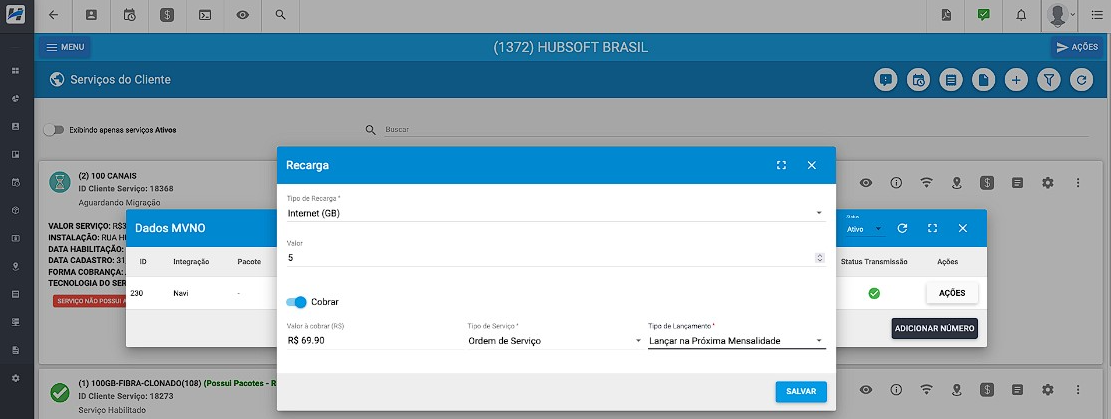Open the dollar finance icon in top bar
Screen dimensions: 1111x419
coord(167,14)
